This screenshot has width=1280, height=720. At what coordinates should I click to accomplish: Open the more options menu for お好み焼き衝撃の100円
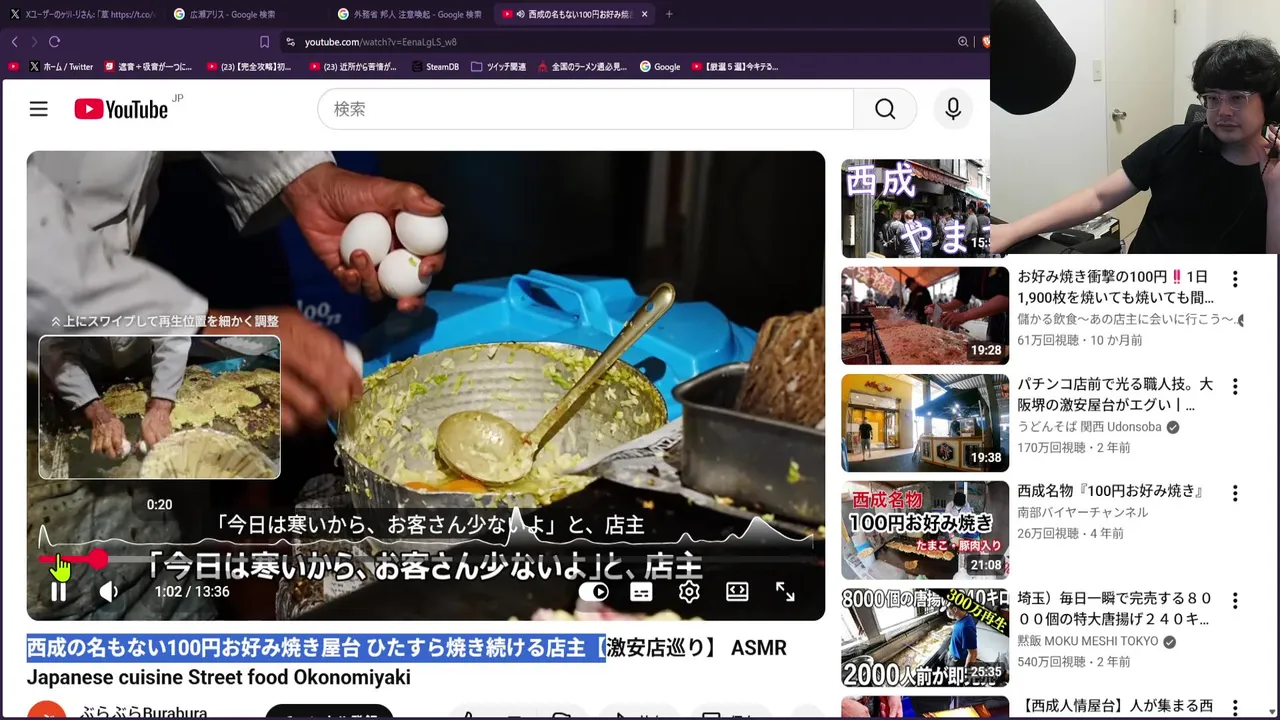[1235, 279]
